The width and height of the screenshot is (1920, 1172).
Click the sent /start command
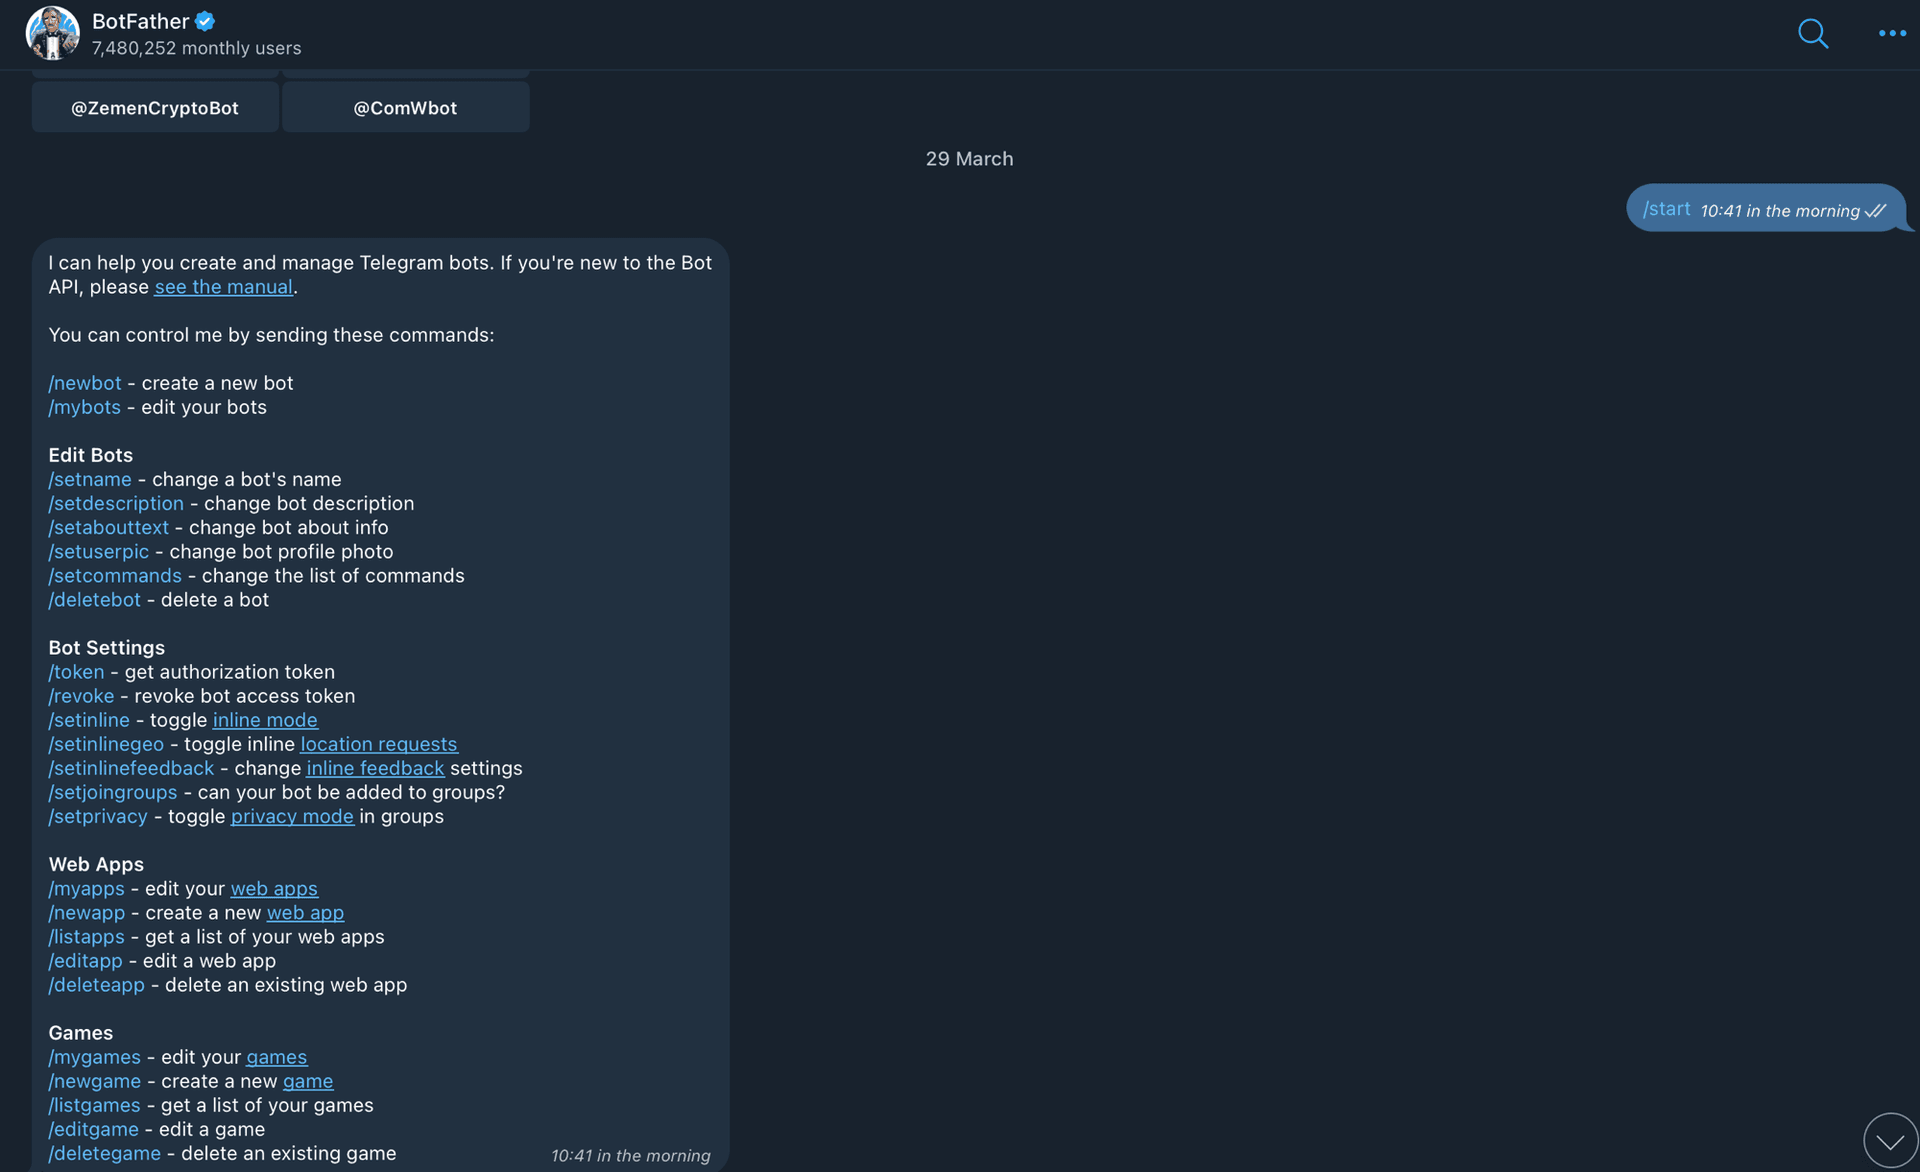[x=1666, y=209]
